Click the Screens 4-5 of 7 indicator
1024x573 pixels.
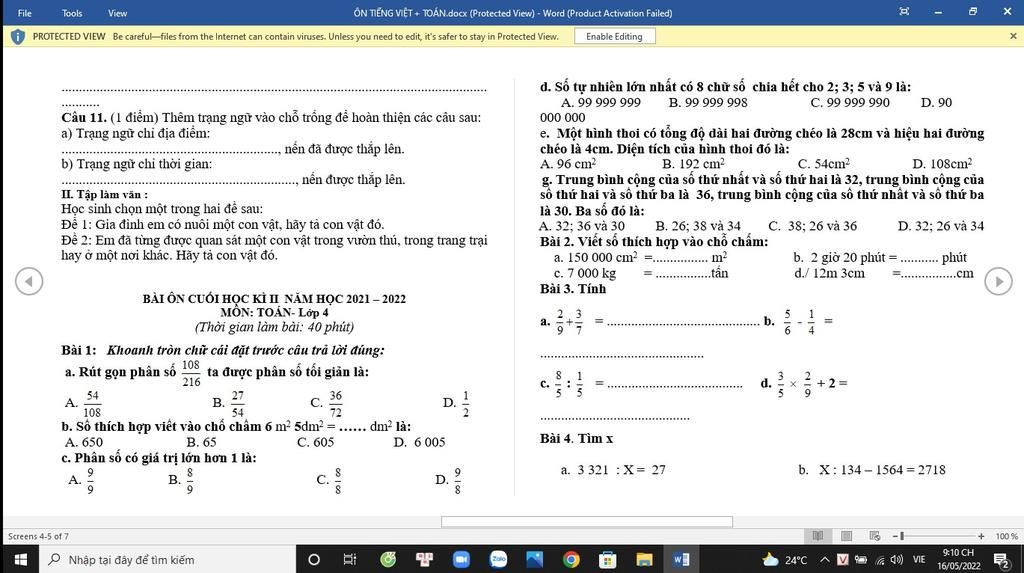[x=38, y=536]
